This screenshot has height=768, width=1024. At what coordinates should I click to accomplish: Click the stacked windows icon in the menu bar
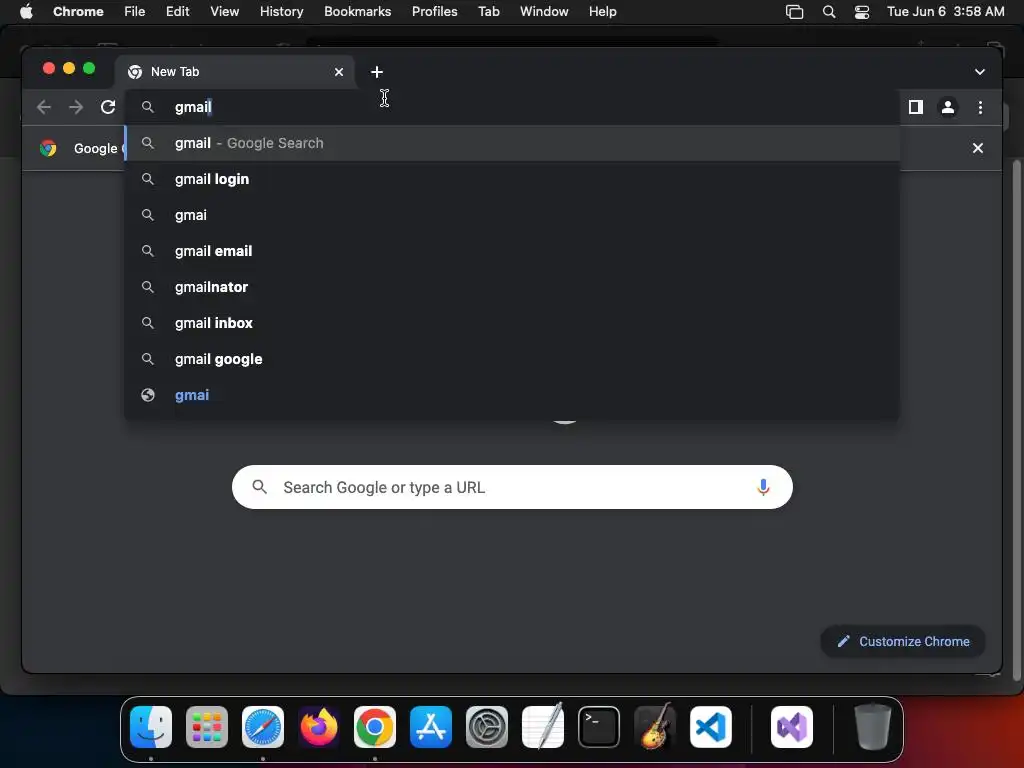pyautogui.click(x=794, y=11)
